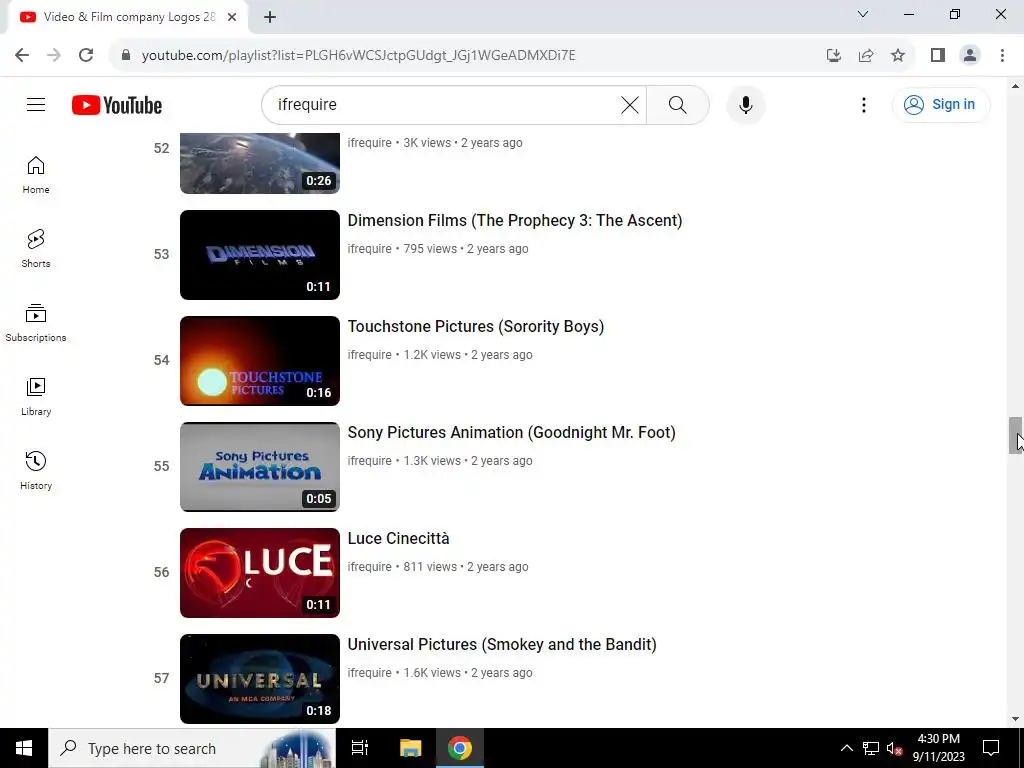Screen dimensions: 1024x768
Task: Click the page scrollbar thumb
Action: coord(1015,435)
